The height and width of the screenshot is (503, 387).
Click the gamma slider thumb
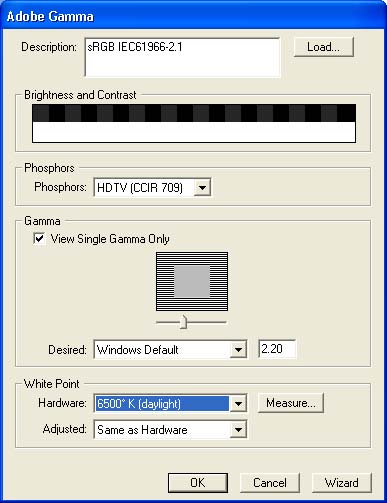tap(183, 322)
